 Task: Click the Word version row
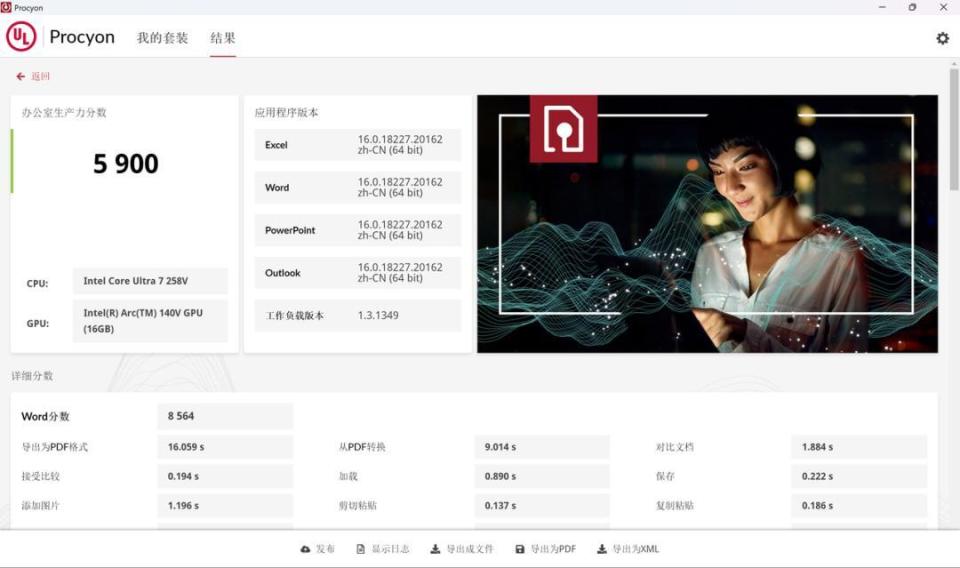(358, 187)
